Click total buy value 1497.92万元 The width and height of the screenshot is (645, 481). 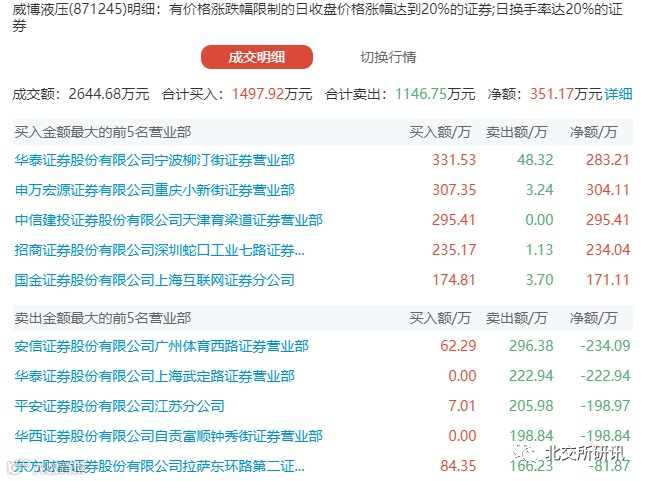click(x=272, y=94)
